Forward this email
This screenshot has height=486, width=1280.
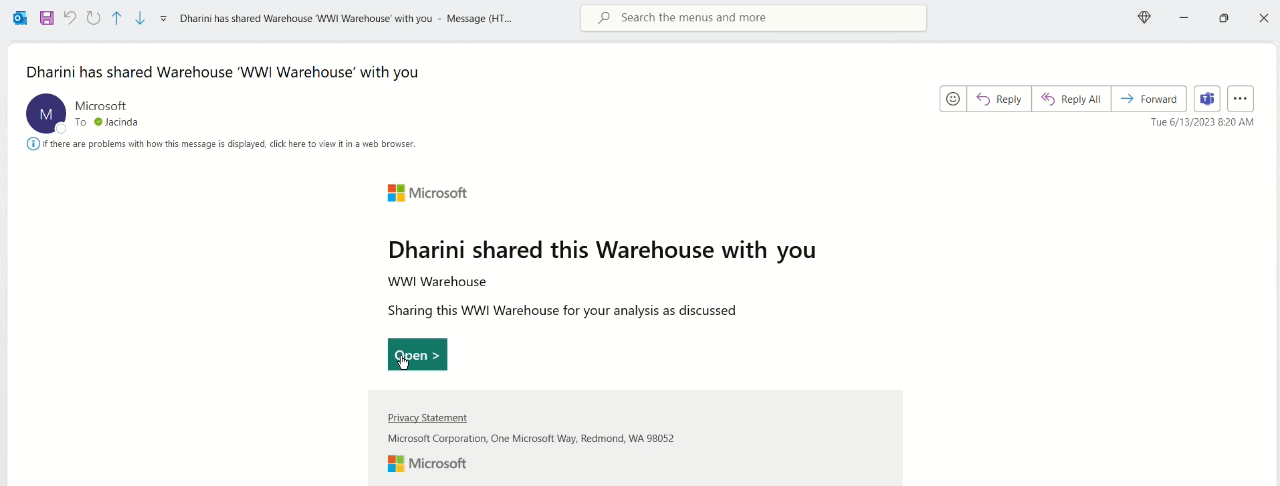[1148, 99]
